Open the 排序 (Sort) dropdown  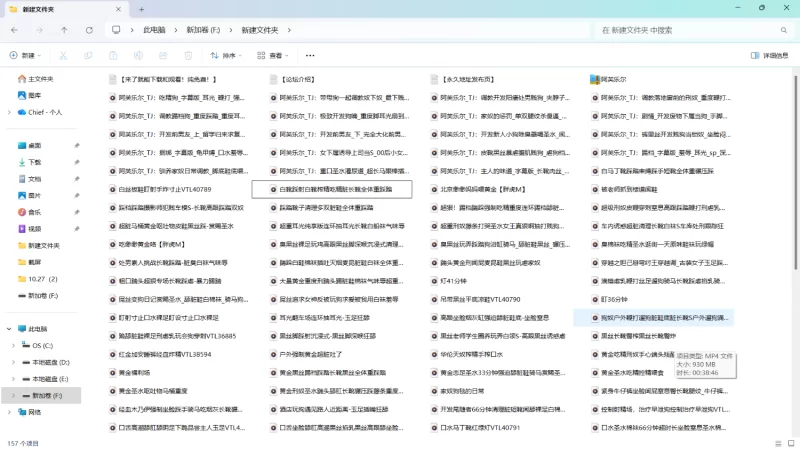pos(226,55)
